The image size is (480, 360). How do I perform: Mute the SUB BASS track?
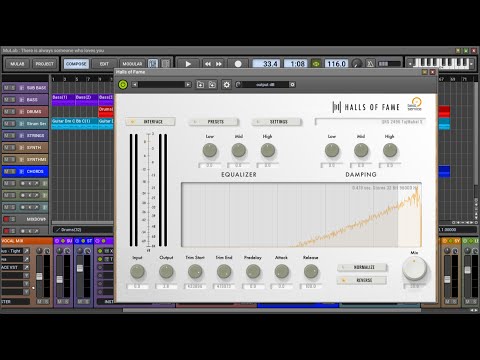(6, 88)
